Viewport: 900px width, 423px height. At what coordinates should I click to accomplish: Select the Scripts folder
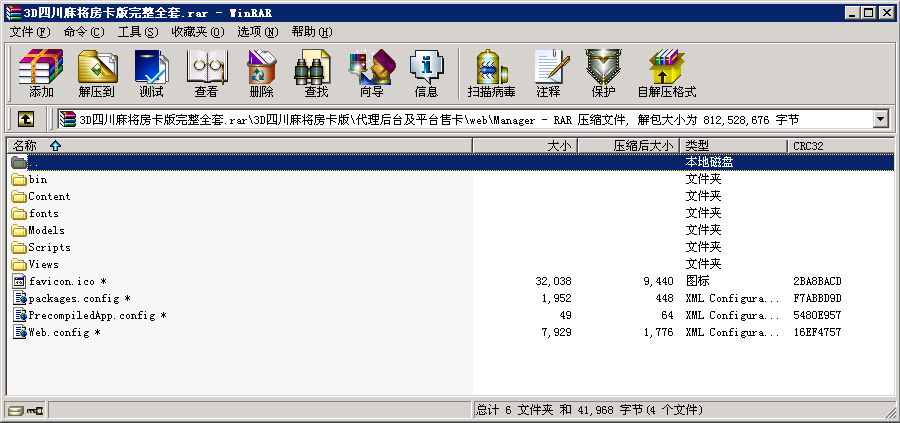[x=49, y=247]
